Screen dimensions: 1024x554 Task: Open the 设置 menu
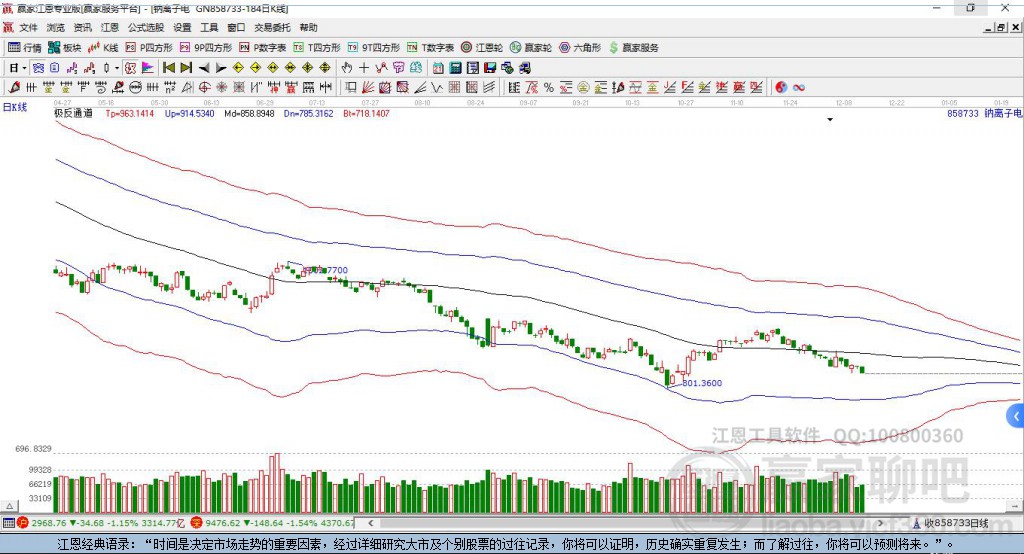(x=182, y=27)
